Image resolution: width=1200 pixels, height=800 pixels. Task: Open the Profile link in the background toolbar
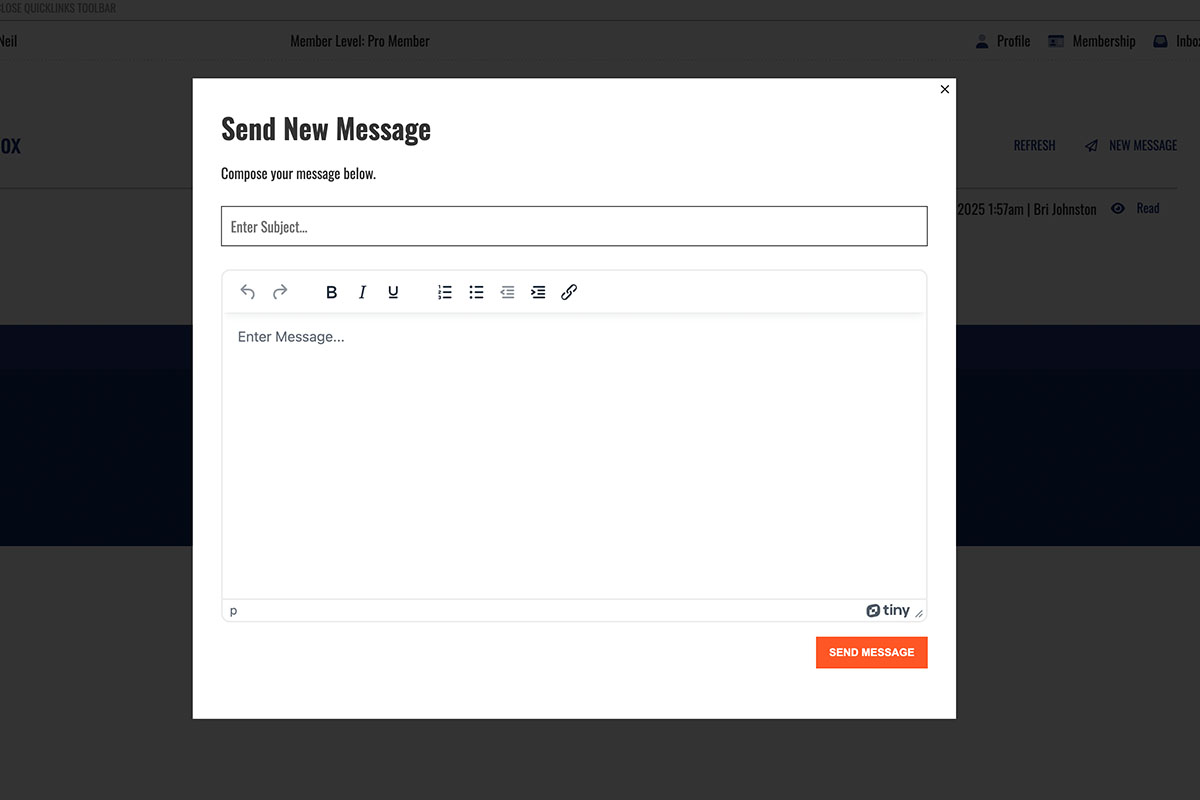pyautogui.click(x=1013, y=41)
